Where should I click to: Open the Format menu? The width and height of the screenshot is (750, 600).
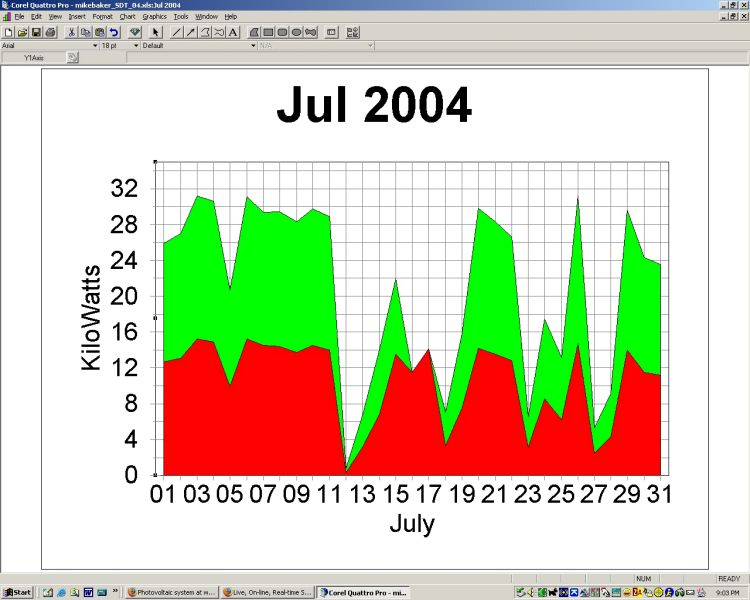pyautogui.click(x=102, y=17)
